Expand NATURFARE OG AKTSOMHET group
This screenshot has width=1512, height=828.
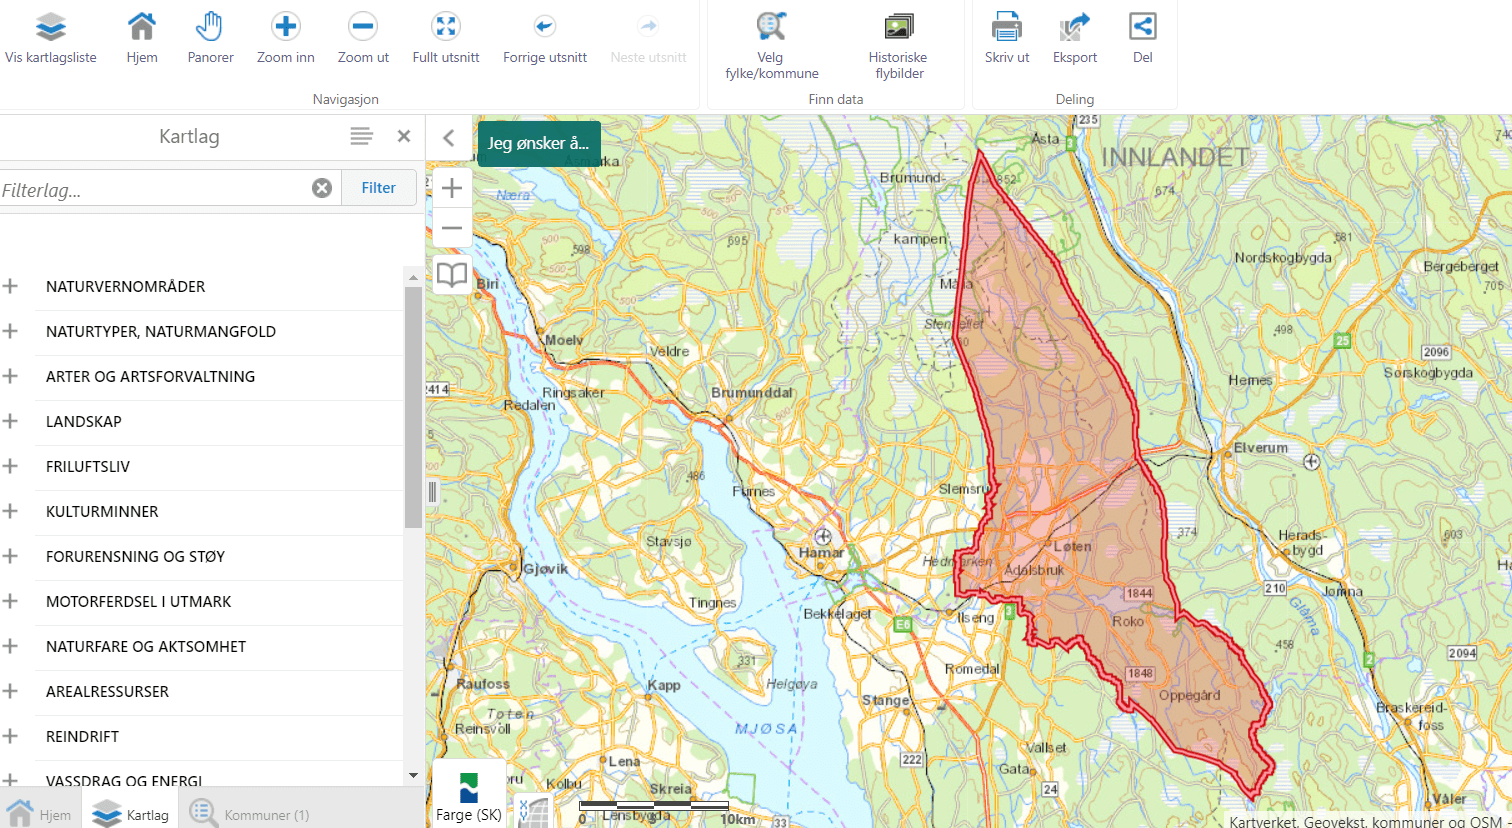pyautogui.click(x=11, y=646)
